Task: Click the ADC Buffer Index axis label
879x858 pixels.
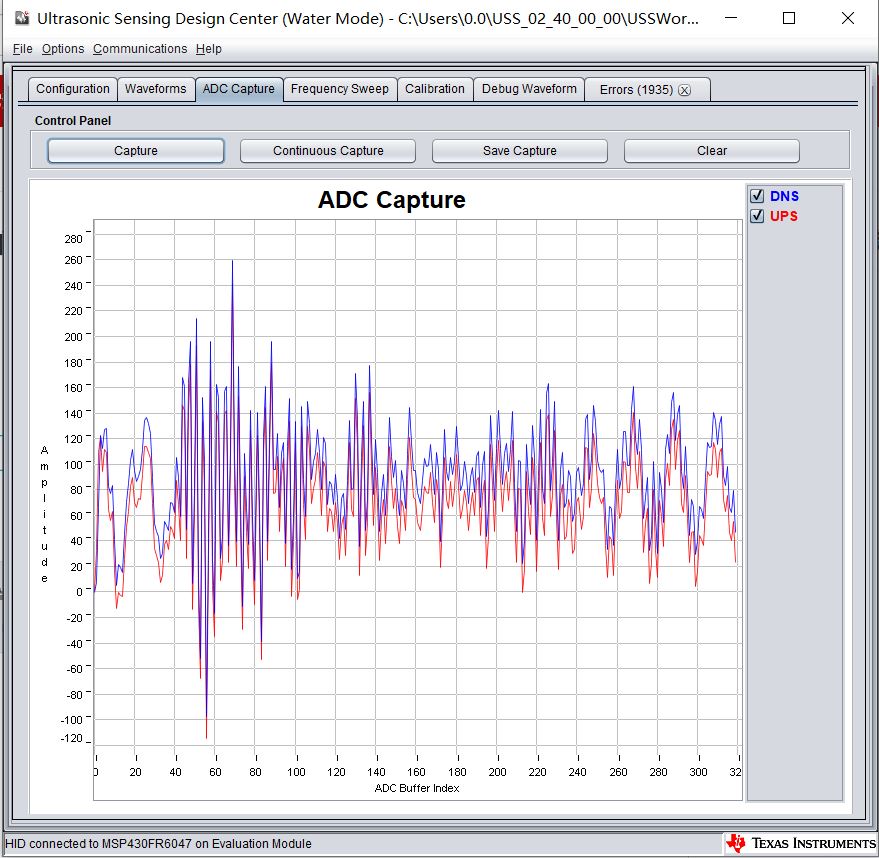Action: 417,788
